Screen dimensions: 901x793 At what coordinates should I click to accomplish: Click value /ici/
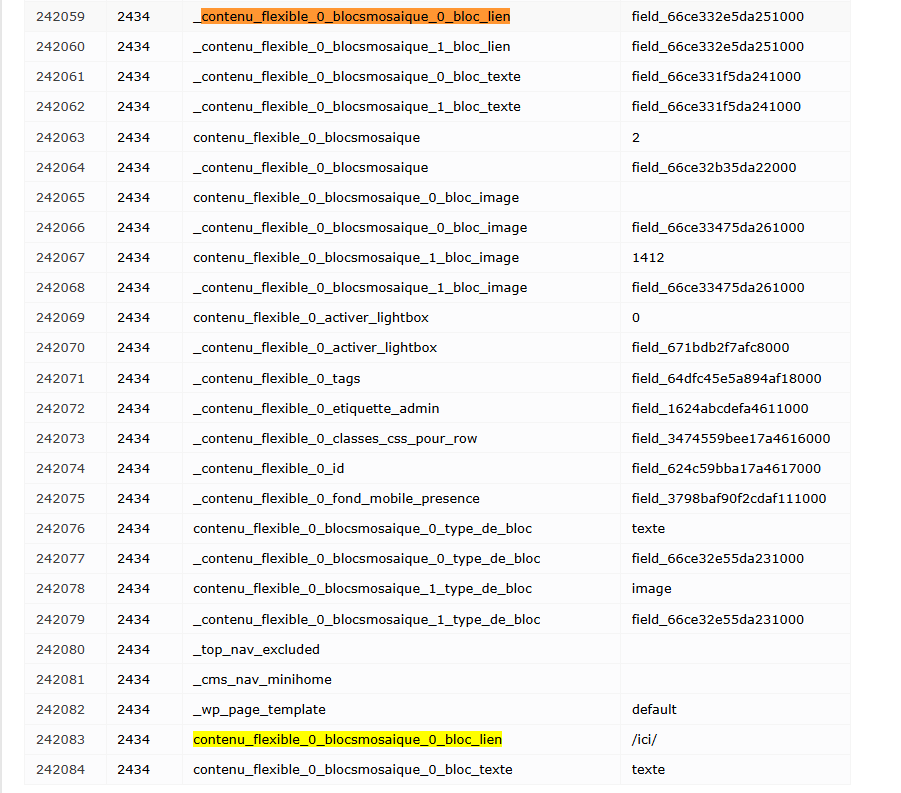tap(644, 740)
